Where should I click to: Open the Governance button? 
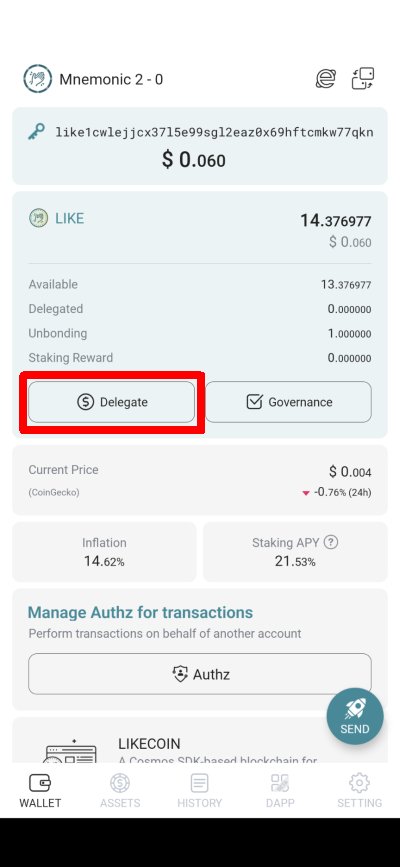[x=289, y=402]
